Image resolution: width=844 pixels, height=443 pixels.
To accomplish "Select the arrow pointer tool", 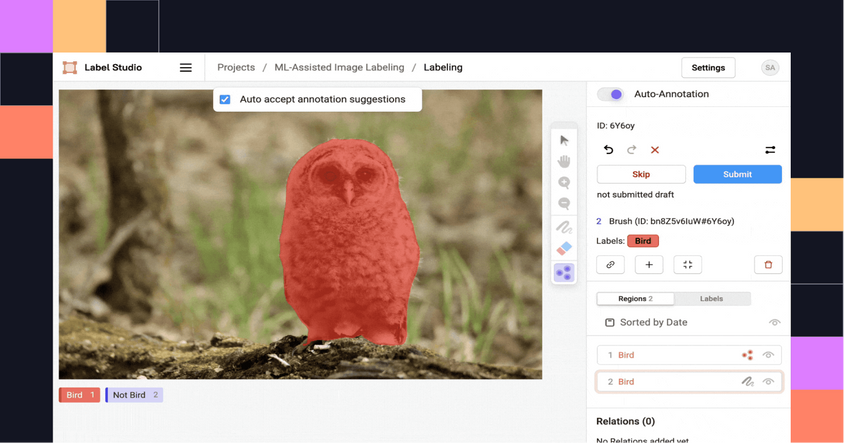I will coord(564,140).
